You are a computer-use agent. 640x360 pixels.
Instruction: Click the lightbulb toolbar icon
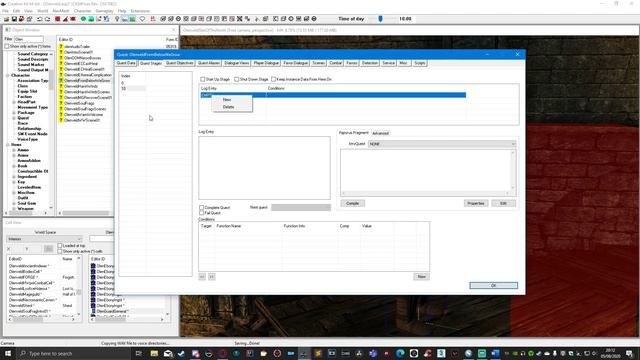pos(117,19)
